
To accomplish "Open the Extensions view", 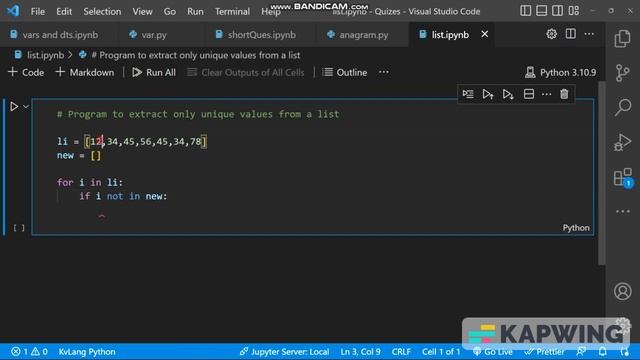I will point(623,178).
